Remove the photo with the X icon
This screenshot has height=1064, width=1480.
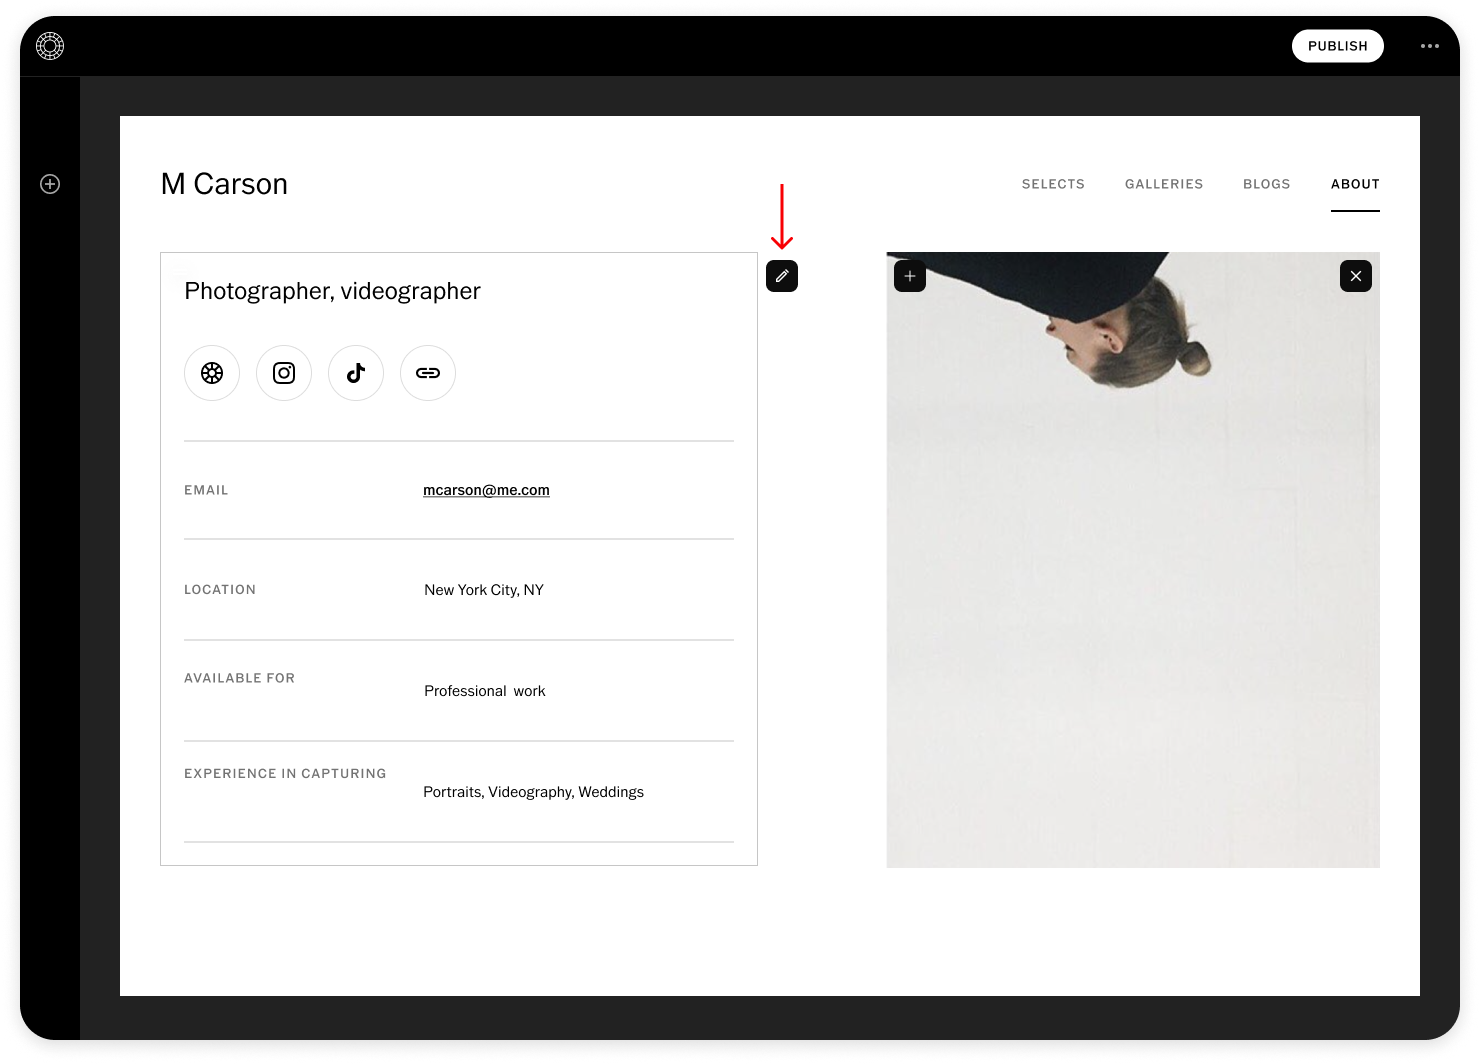pos(1356,276)
